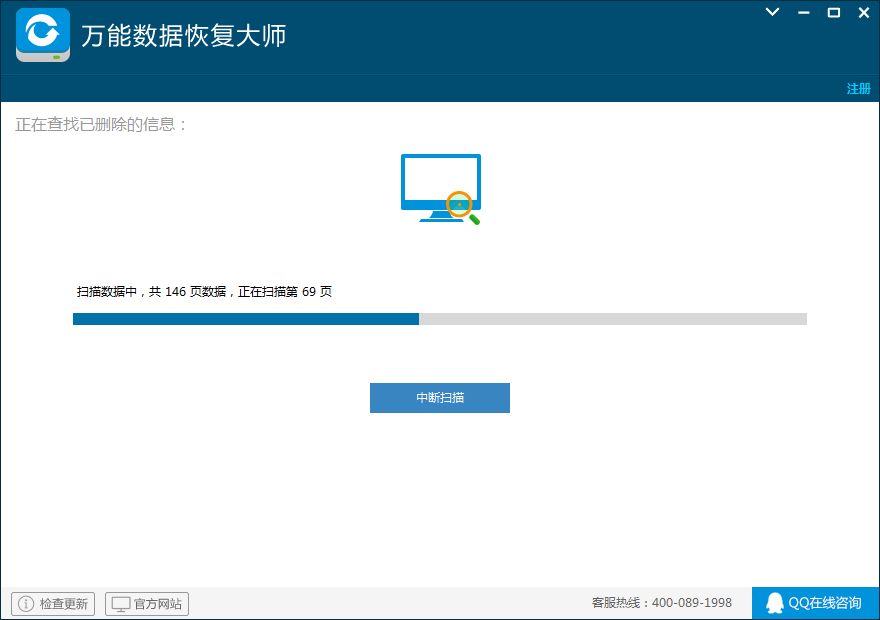Open the title bar chevron dropdown menu
This screenshot has height=620, width=880.
click(772, 12)
